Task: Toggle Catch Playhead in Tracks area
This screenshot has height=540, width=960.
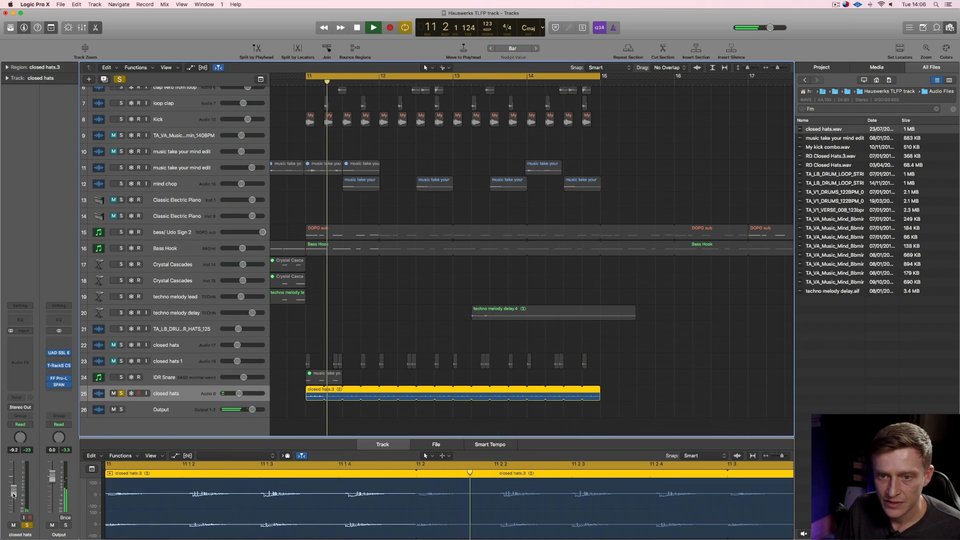Action: (219, 67)
